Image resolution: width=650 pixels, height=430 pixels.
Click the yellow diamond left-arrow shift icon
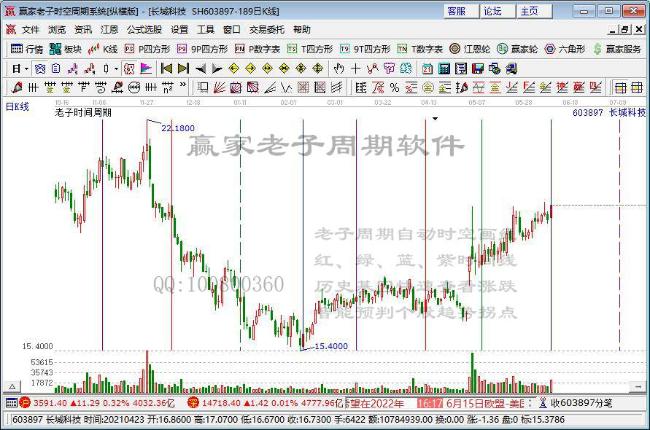click(x=233, y=68)
